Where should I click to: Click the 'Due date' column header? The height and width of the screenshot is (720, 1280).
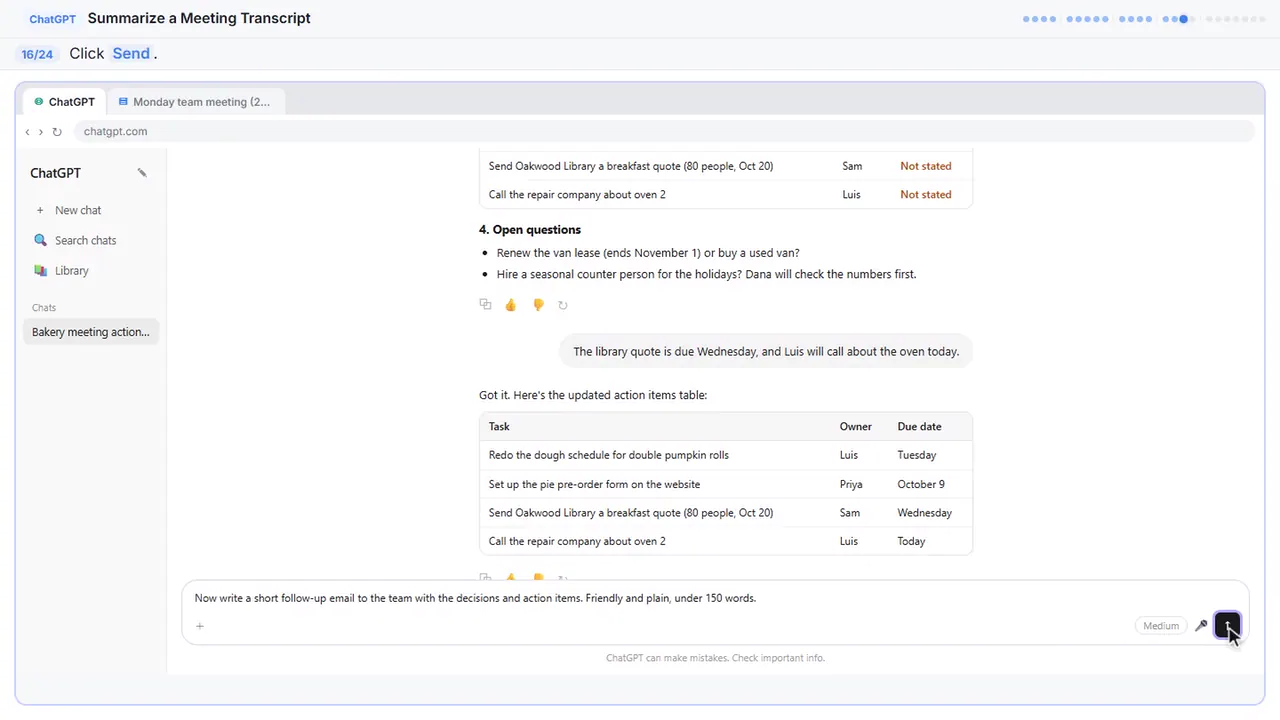(x=919, y=427)
